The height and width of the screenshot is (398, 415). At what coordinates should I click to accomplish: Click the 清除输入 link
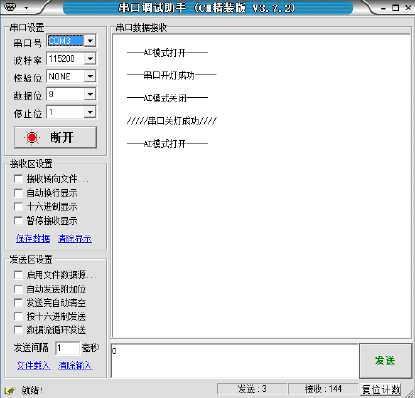(75, 366)
